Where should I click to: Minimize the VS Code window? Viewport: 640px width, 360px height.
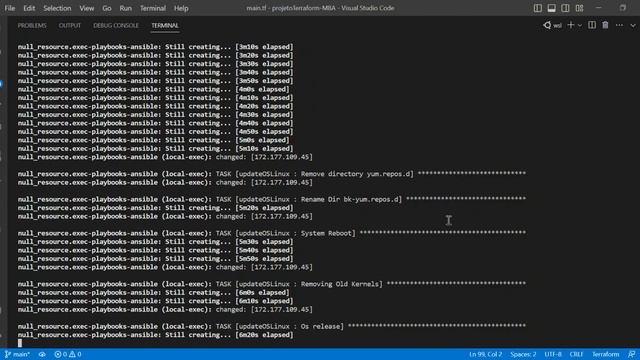click(x=599, y=8)
